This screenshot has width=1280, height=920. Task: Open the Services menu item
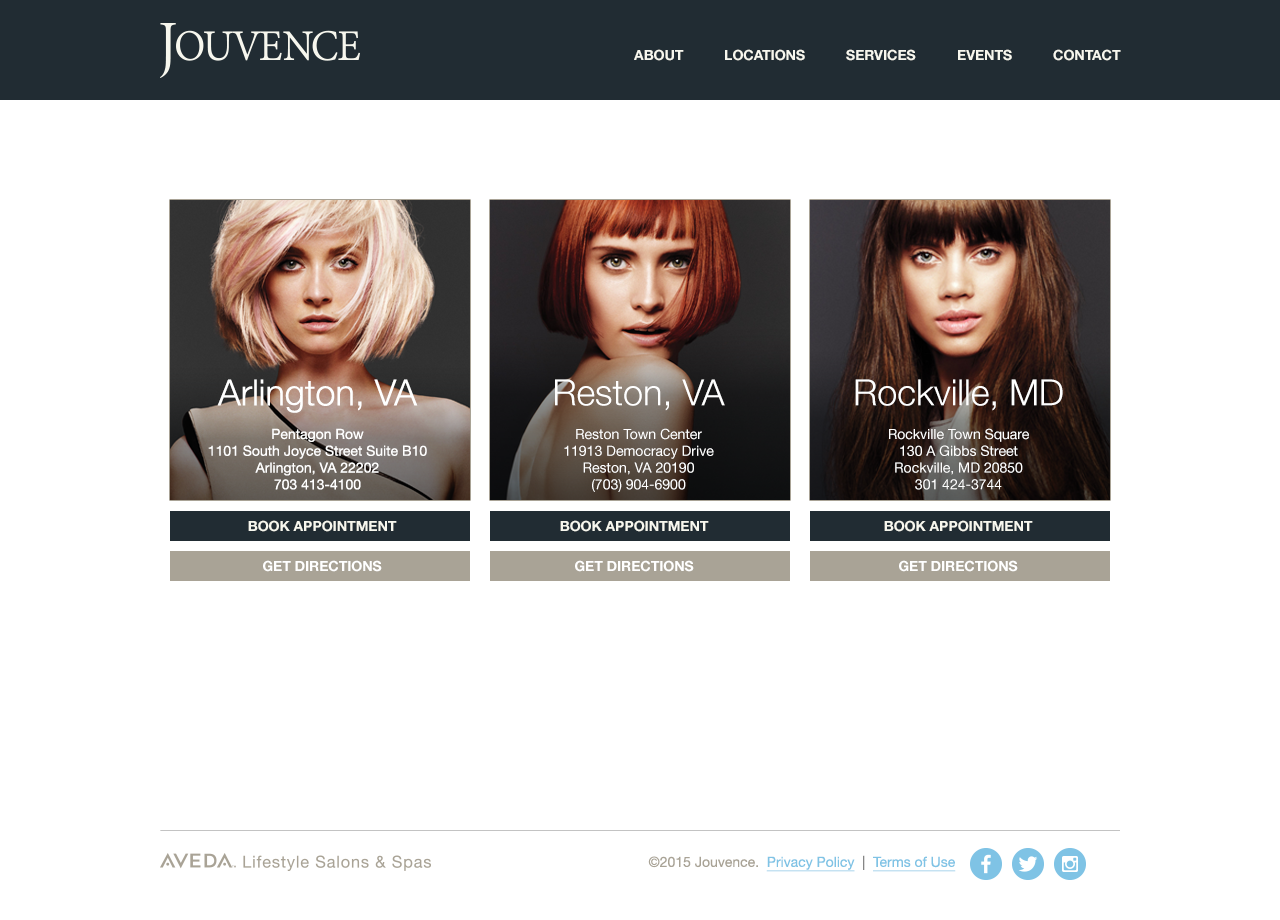click(880, 55)
